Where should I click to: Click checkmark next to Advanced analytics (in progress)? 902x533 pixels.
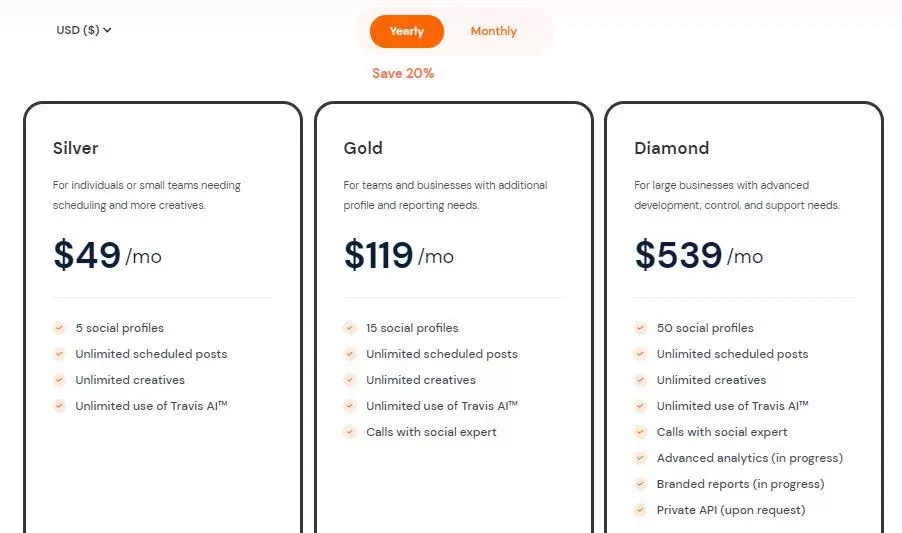pyautogui.click(x=640, y=458)
